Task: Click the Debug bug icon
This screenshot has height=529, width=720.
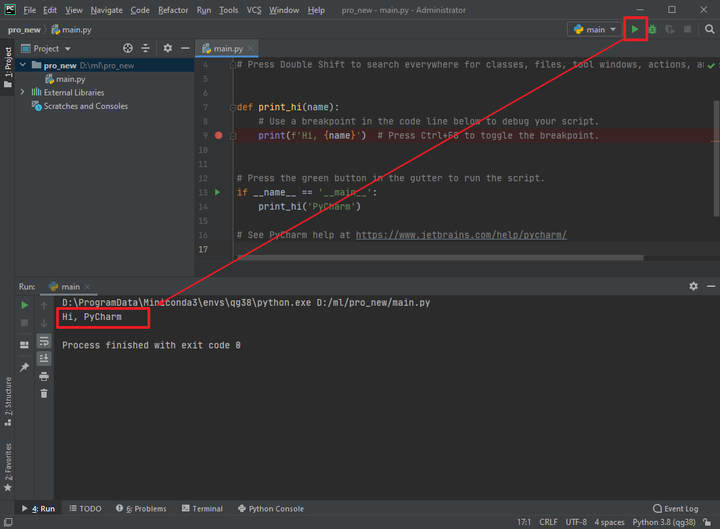Action: 652,30
